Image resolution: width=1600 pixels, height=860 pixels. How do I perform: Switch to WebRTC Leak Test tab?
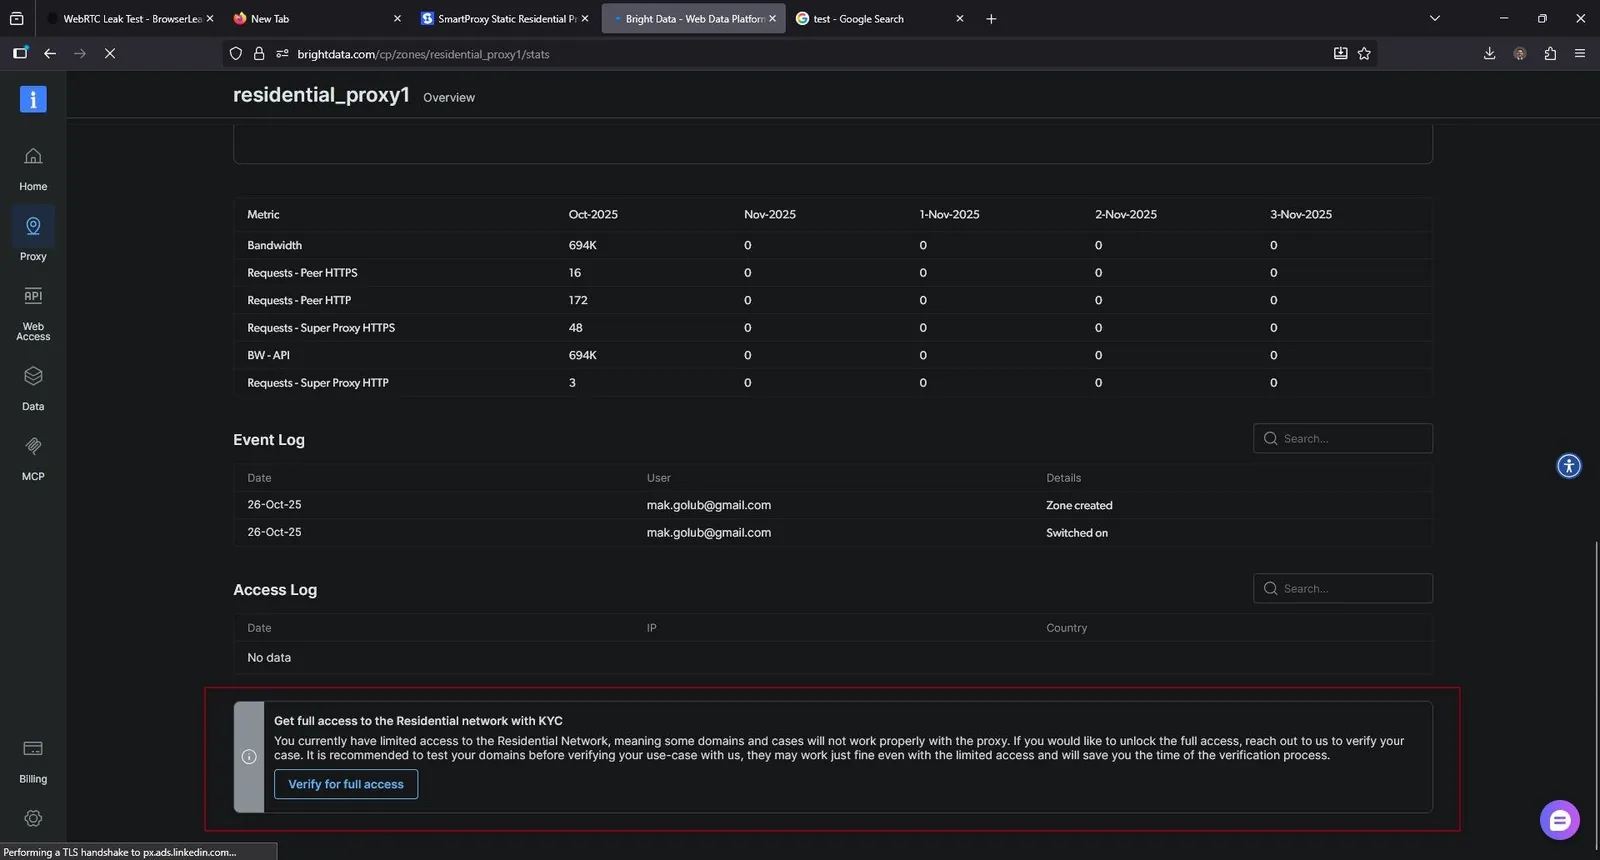point(130,19)
